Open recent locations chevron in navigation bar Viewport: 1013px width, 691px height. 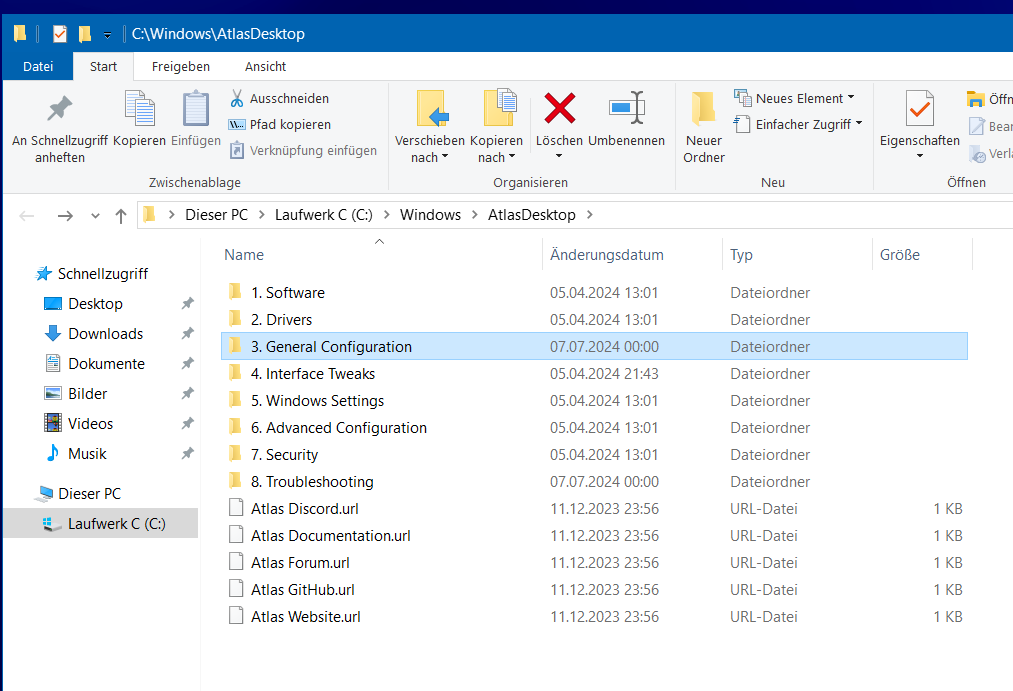95,215
